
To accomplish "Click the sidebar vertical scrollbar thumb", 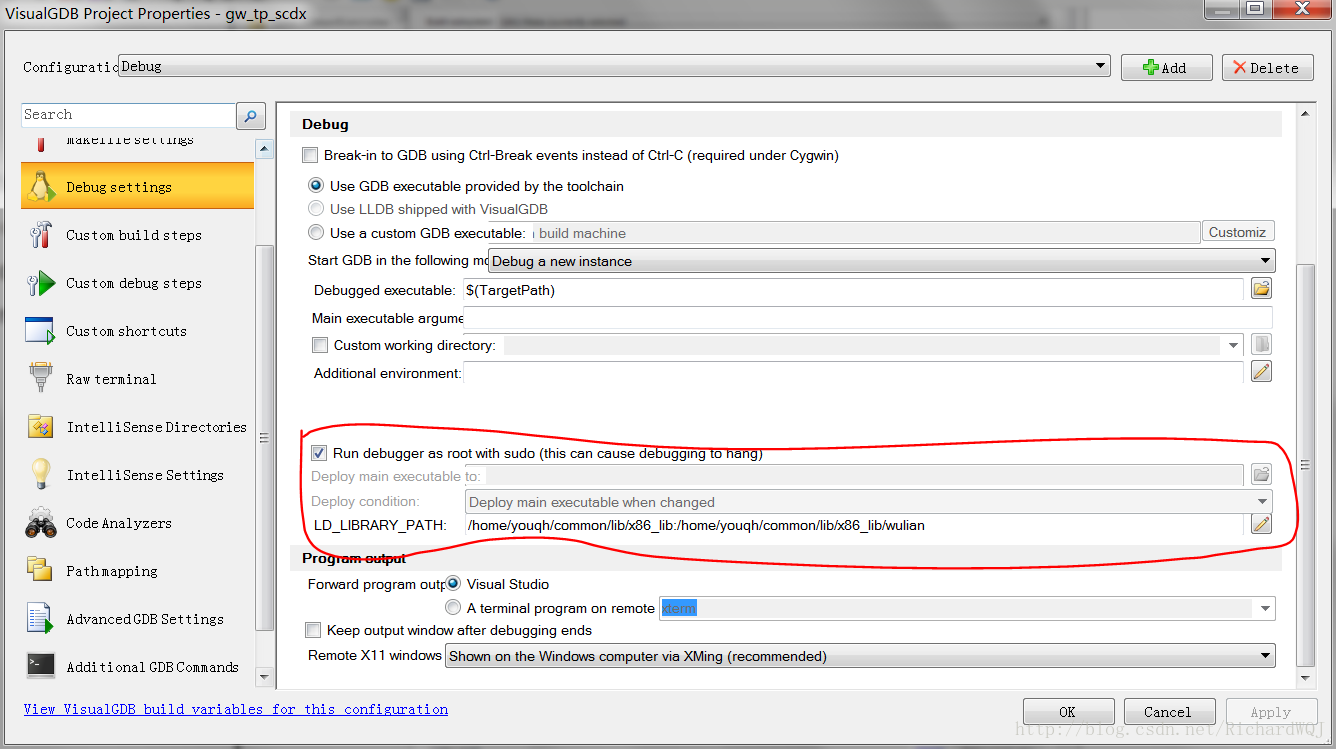I will tap(264, 437).
